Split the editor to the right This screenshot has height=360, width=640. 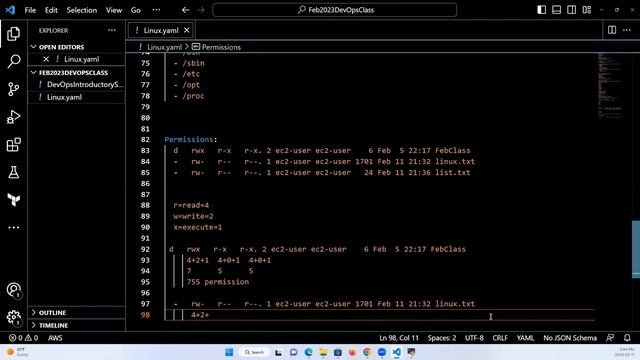tap(612, 30)
